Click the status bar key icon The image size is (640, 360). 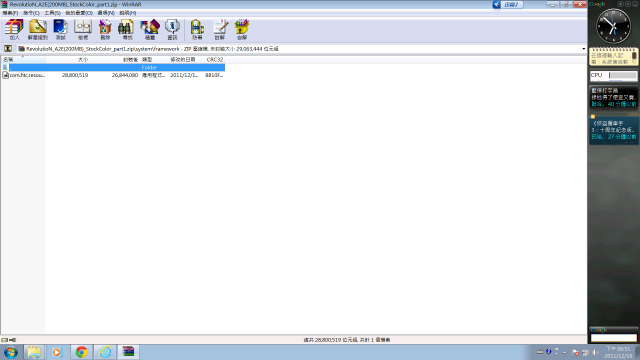[x=13, y=340]
